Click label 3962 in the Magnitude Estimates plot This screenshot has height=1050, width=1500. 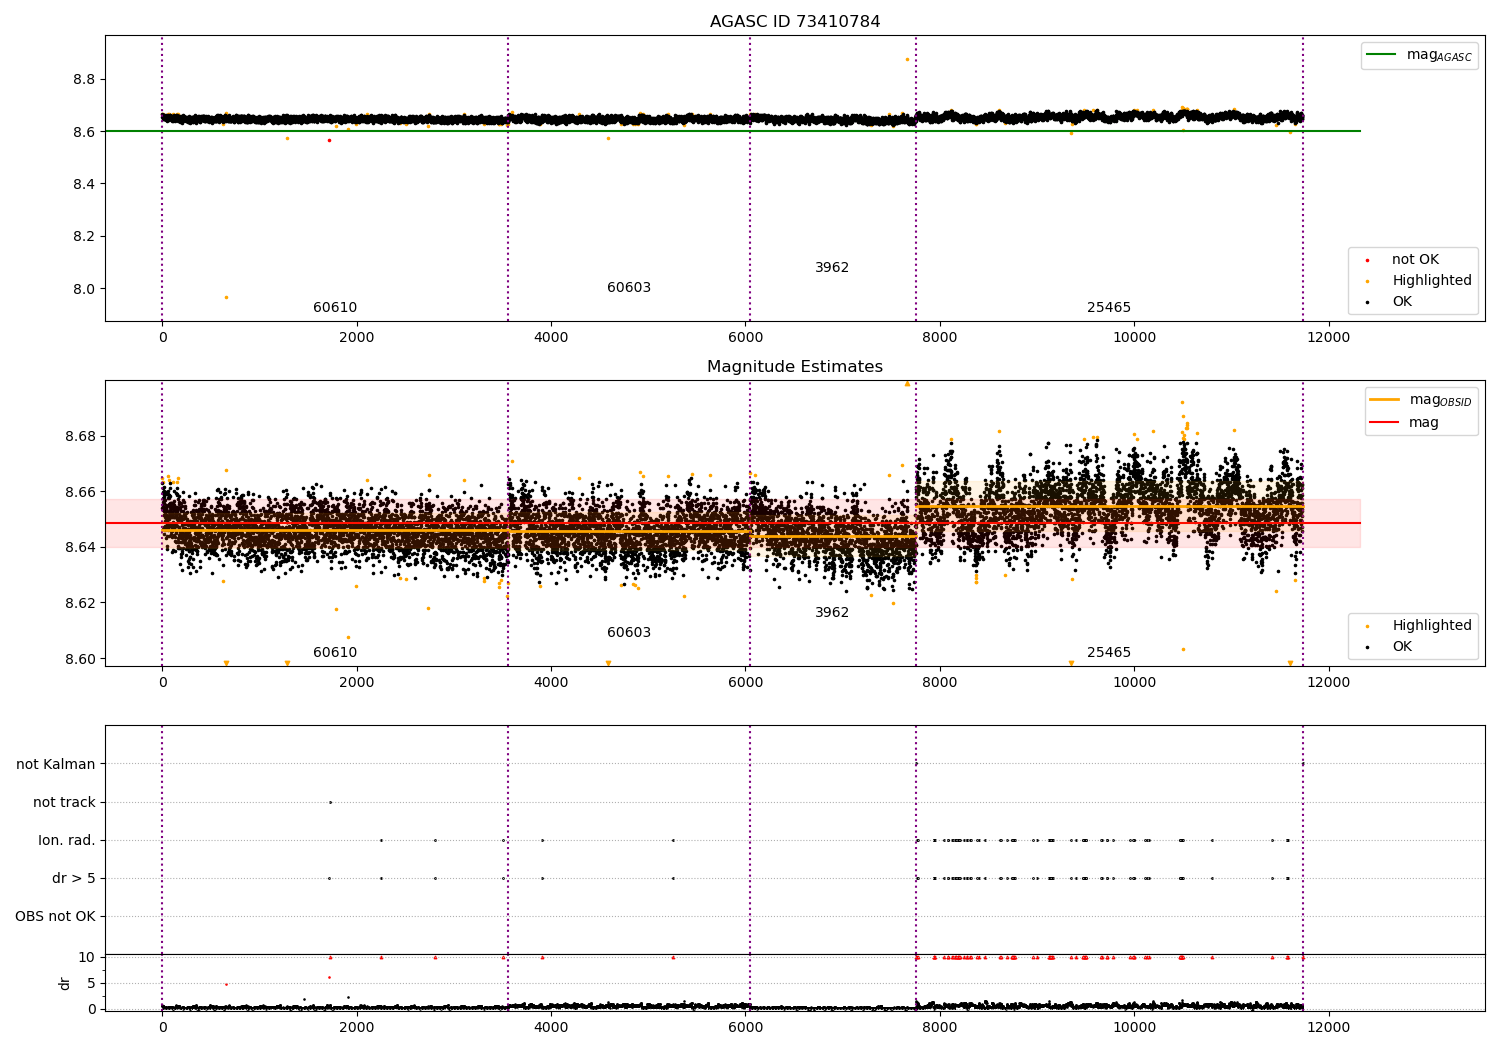pyautogui.click(x=832, y=613)
